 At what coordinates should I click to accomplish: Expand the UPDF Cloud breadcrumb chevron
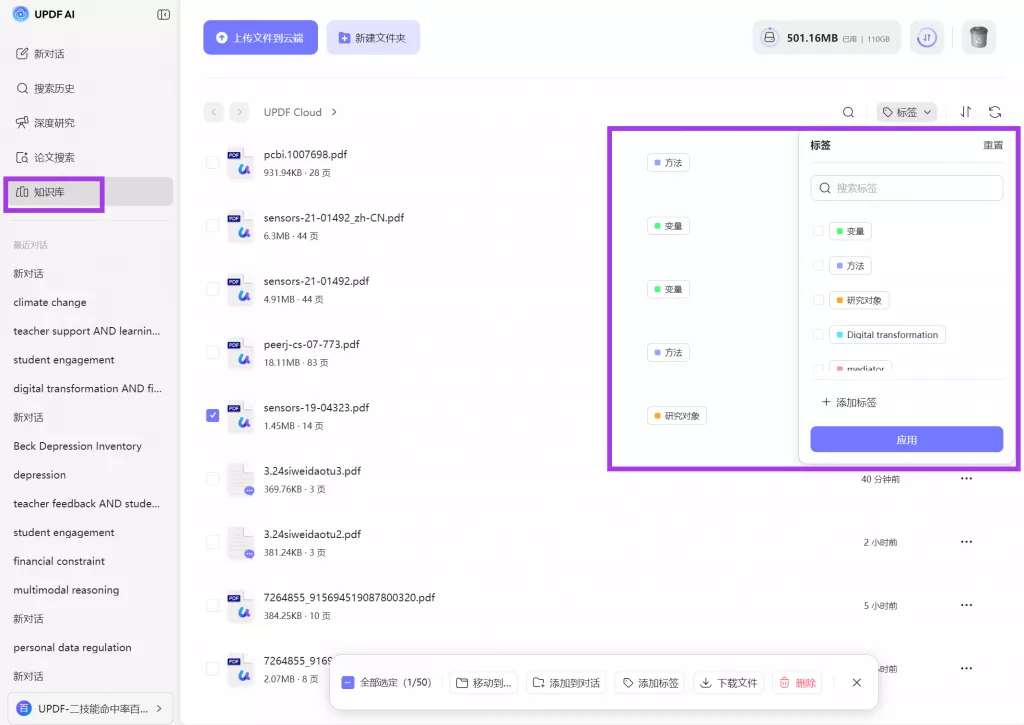coord(334,112)
